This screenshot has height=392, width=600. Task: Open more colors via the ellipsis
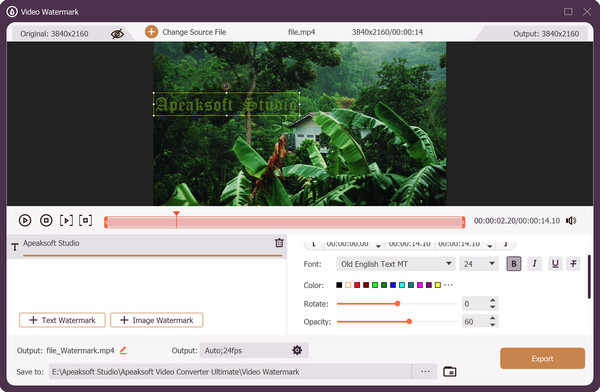448,285
